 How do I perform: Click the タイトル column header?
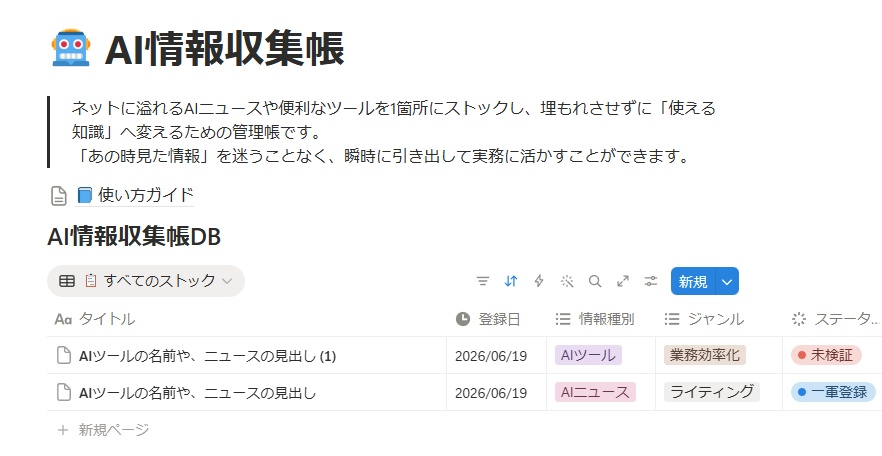(246, 319)
